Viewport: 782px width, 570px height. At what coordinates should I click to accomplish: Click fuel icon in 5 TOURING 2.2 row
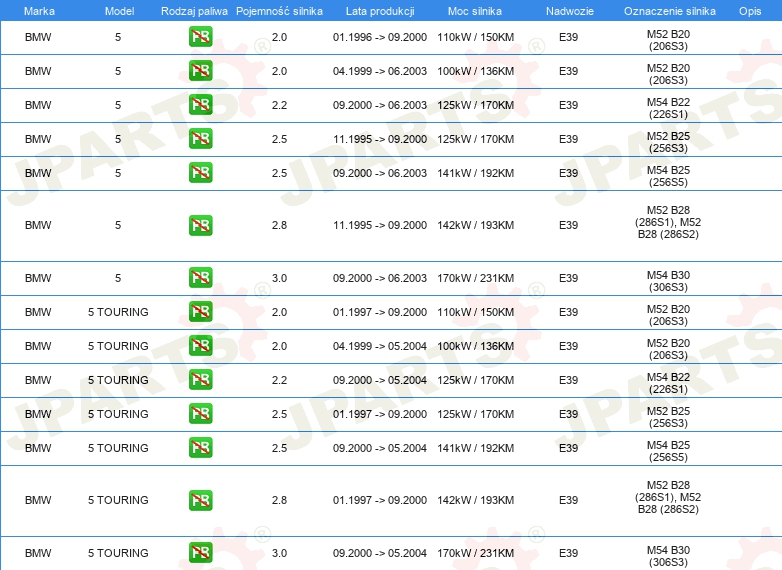coord(200,380)
